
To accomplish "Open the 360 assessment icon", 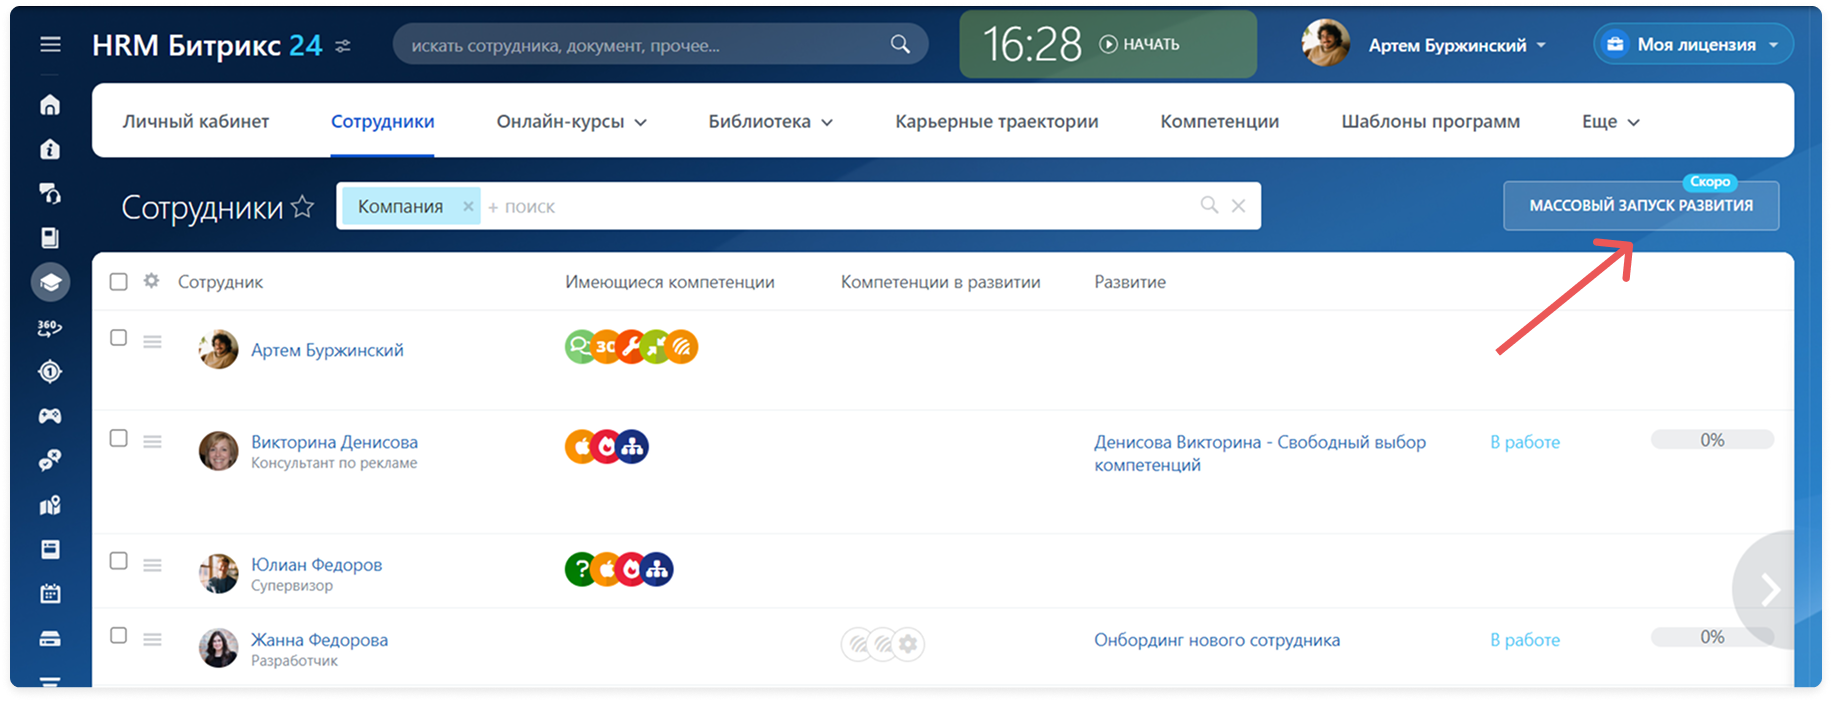I will click(50, 327).
